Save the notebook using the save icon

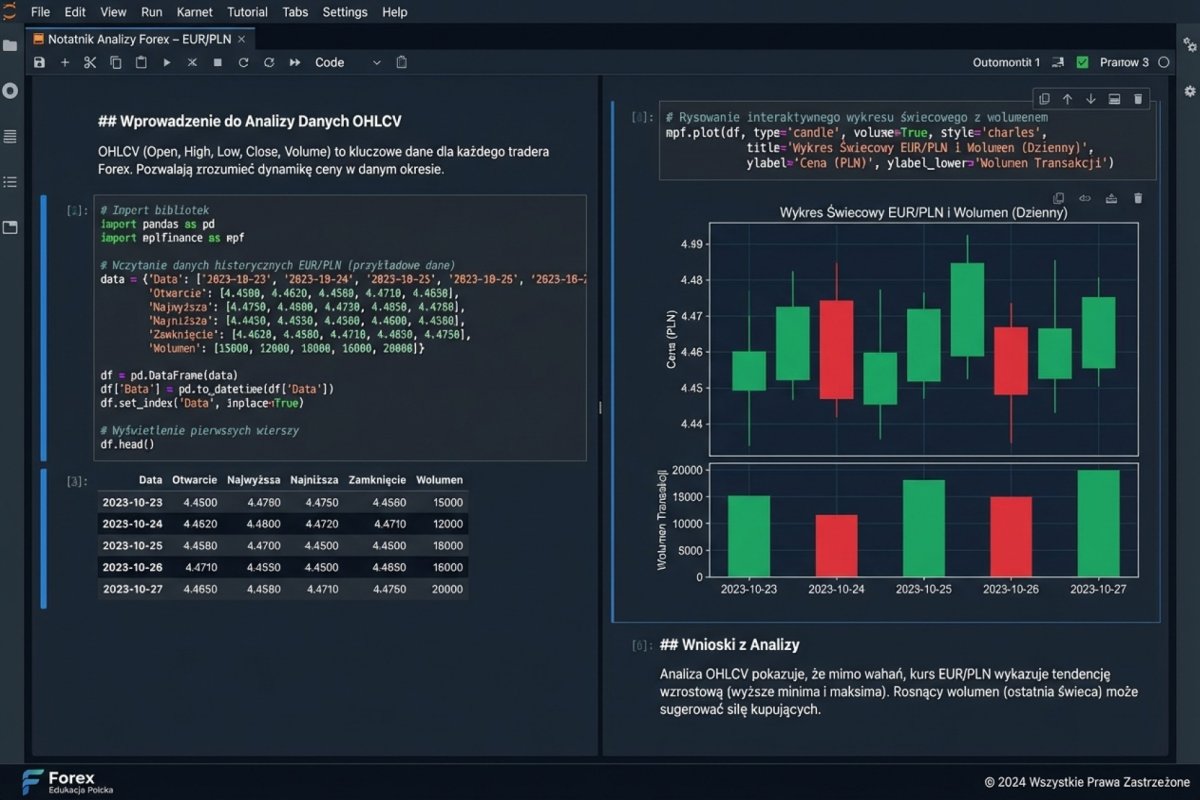(39, 62)
